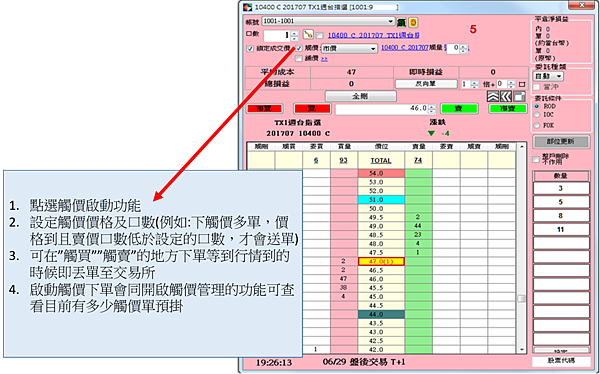
Task: Click the 46.0 price field spinner
Action: [x=432, y=109]
